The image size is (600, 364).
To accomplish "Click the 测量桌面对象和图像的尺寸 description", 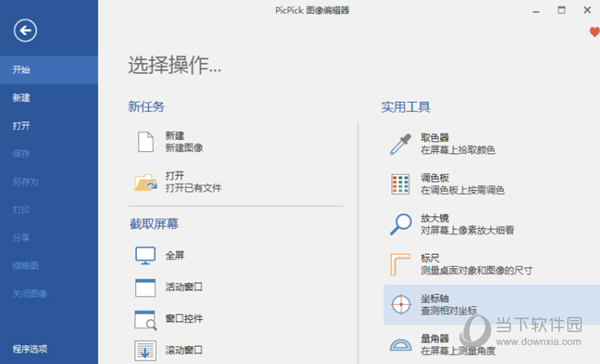I will (476, 270).
